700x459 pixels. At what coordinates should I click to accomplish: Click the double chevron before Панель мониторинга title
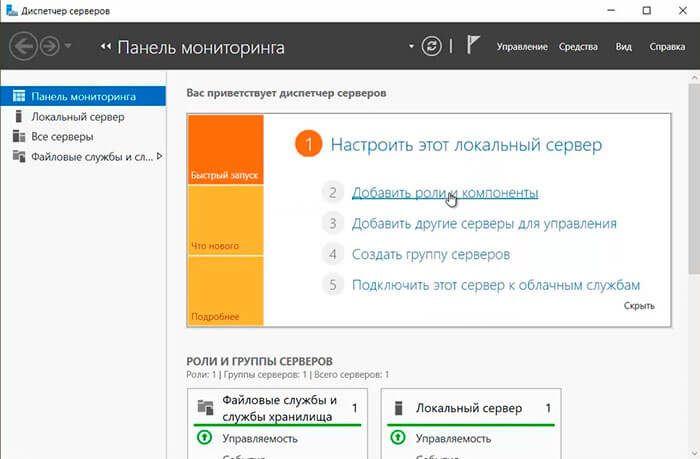click(x=105, y=46)
